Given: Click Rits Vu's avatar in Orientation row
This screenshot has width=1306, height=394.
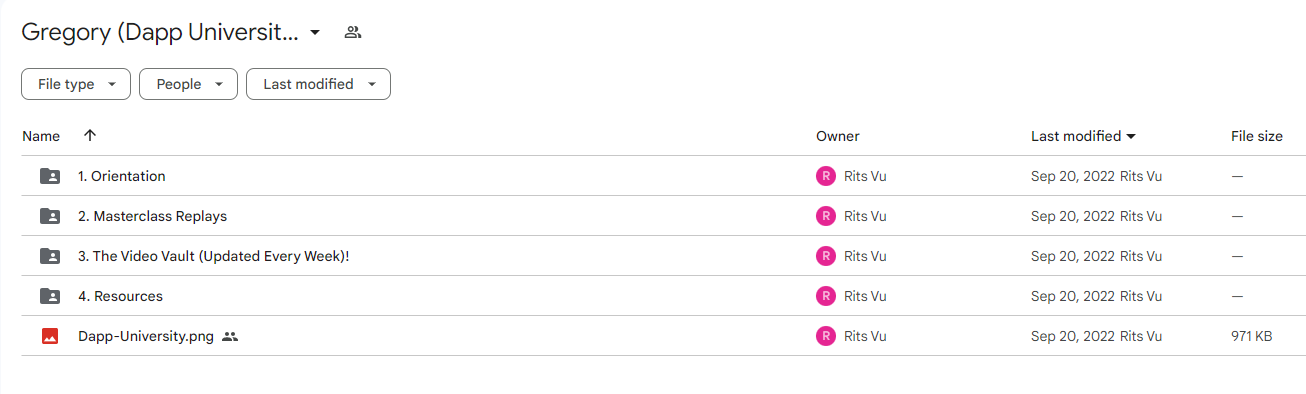Looking at the screenshot, I should (x=825, y=176).
